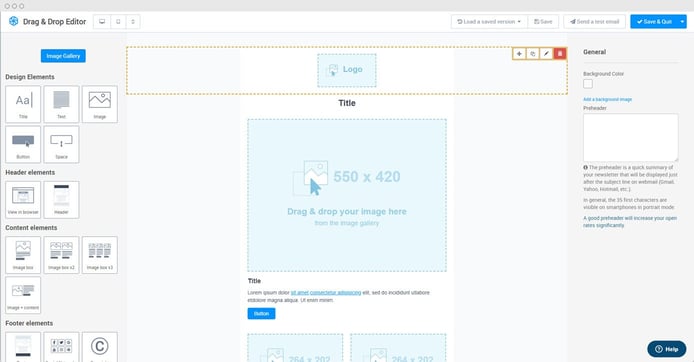This screenshot has width=694, height=362.
Task: Click Save & Quit button
Action: [x=654, y=22]
